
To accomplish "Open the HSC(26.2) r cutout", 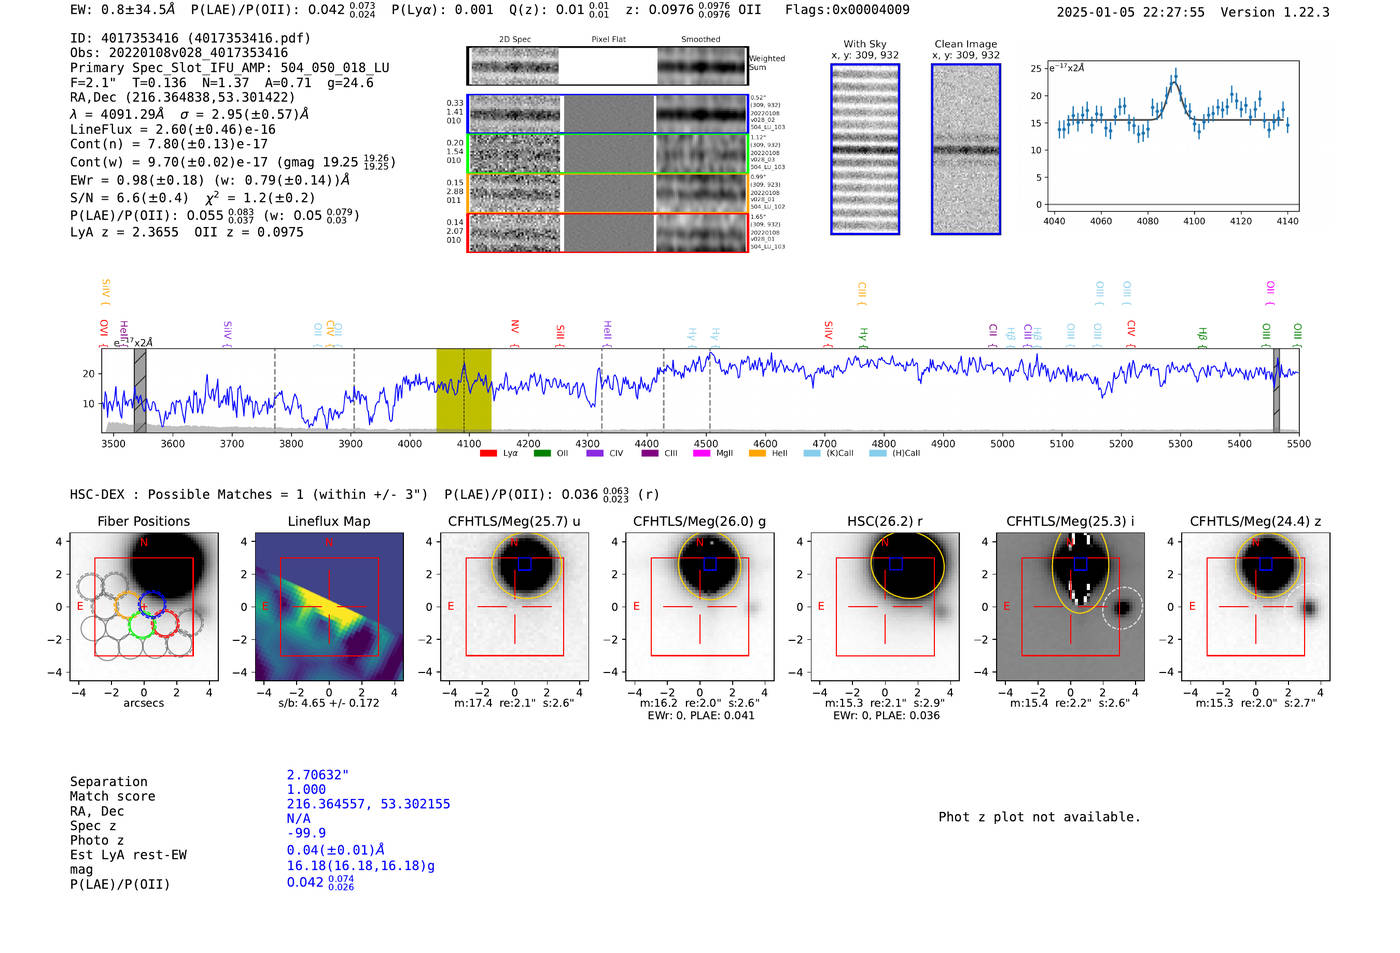I will click(x=885, y=607).
